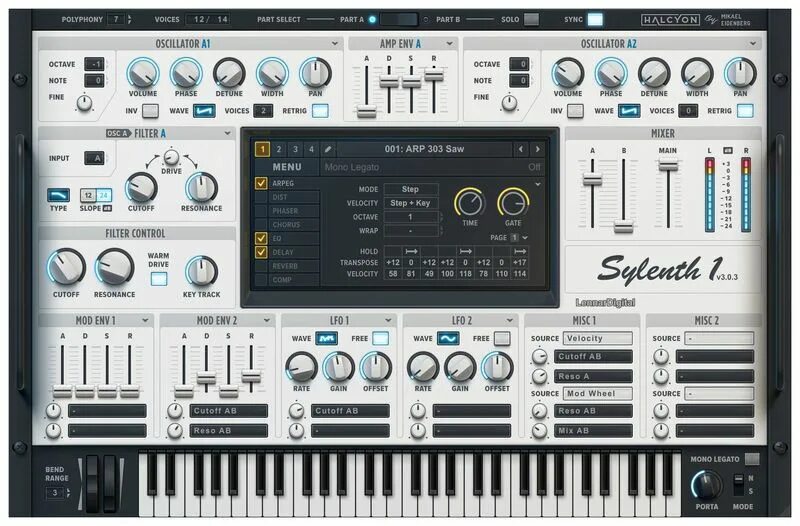The width and height of the screenshot is (800, 526).
Task: Select the 24 dB filter slope
Action: click(104, 195)
